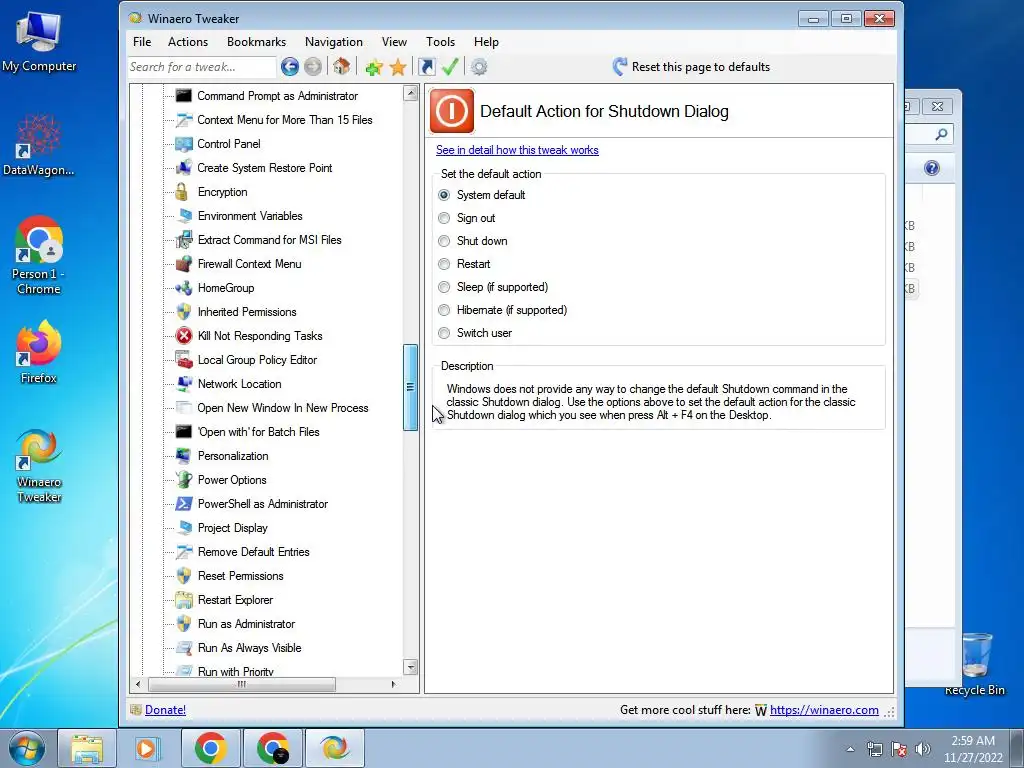This screenshot has width=1024, height=768.
Task: Open the View menu
Action: pyautogui.click(x=394, y=42)
